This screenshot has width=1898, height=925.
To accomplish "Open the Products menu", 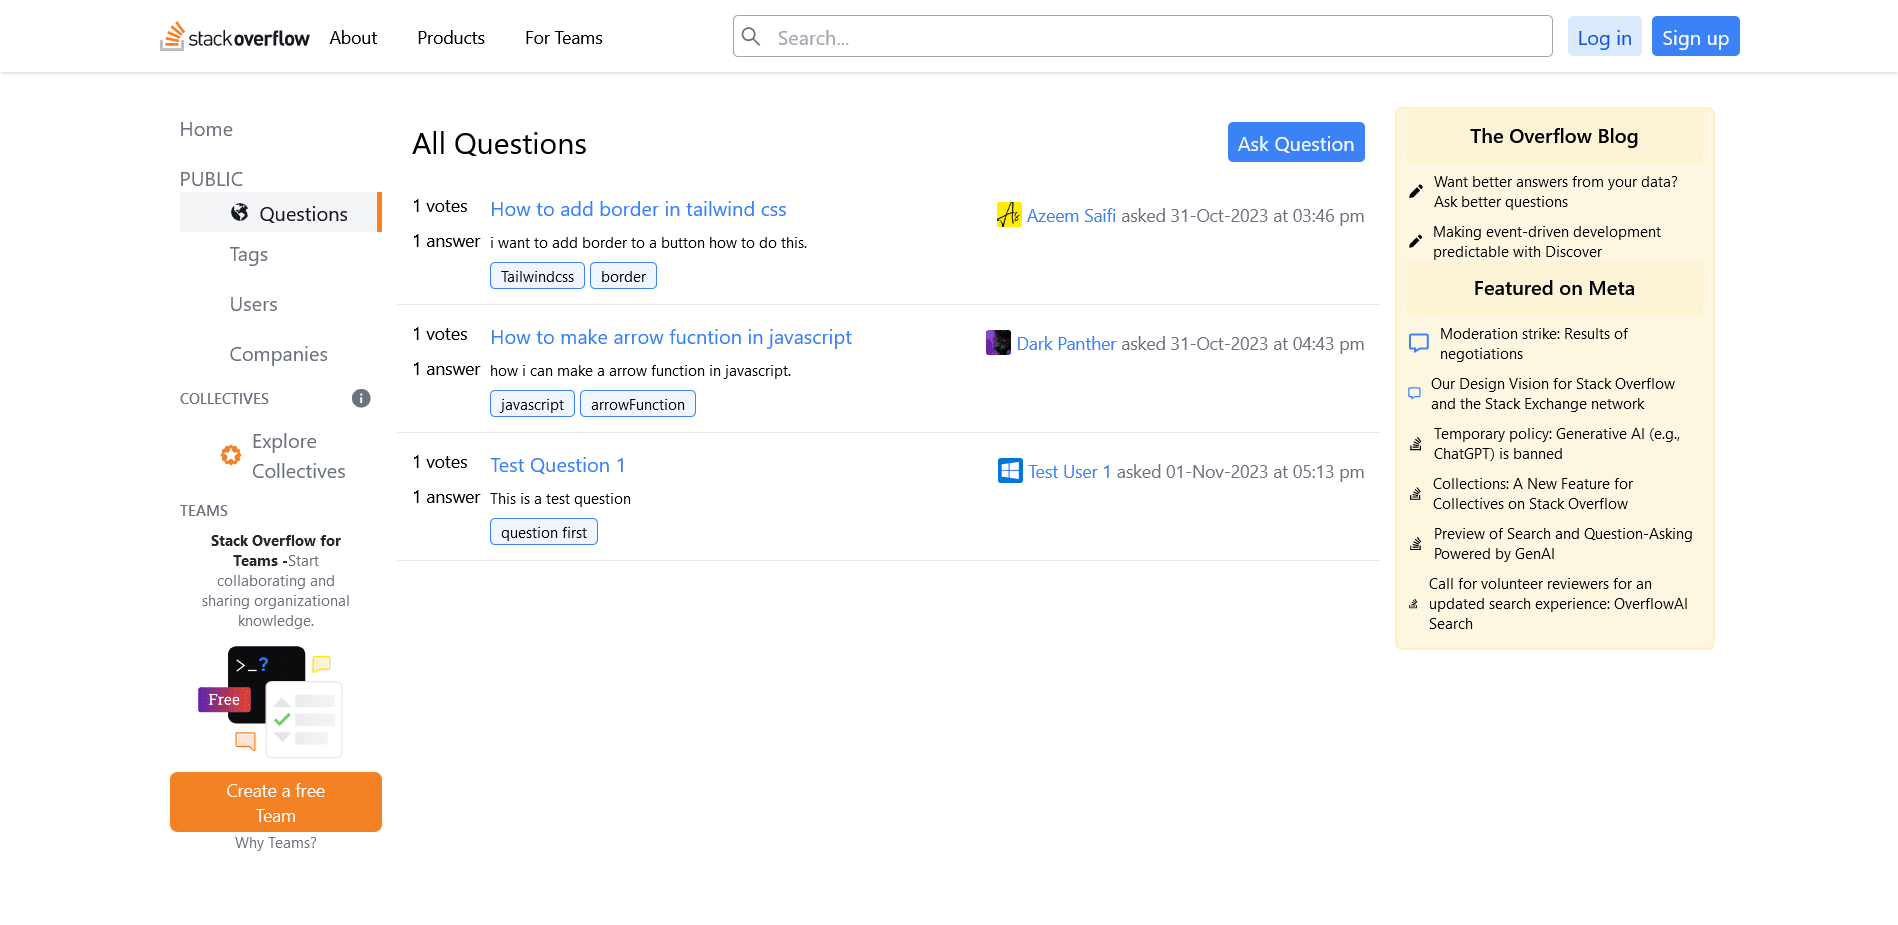I will click(x=450, y=37).
